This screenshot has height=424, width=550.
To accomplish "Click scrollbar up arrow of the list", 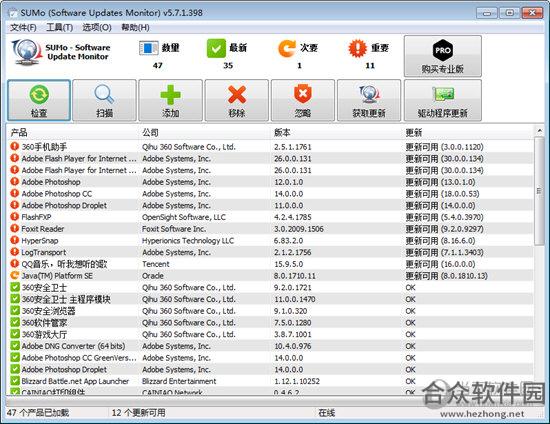I will click(x=539, y=131).
